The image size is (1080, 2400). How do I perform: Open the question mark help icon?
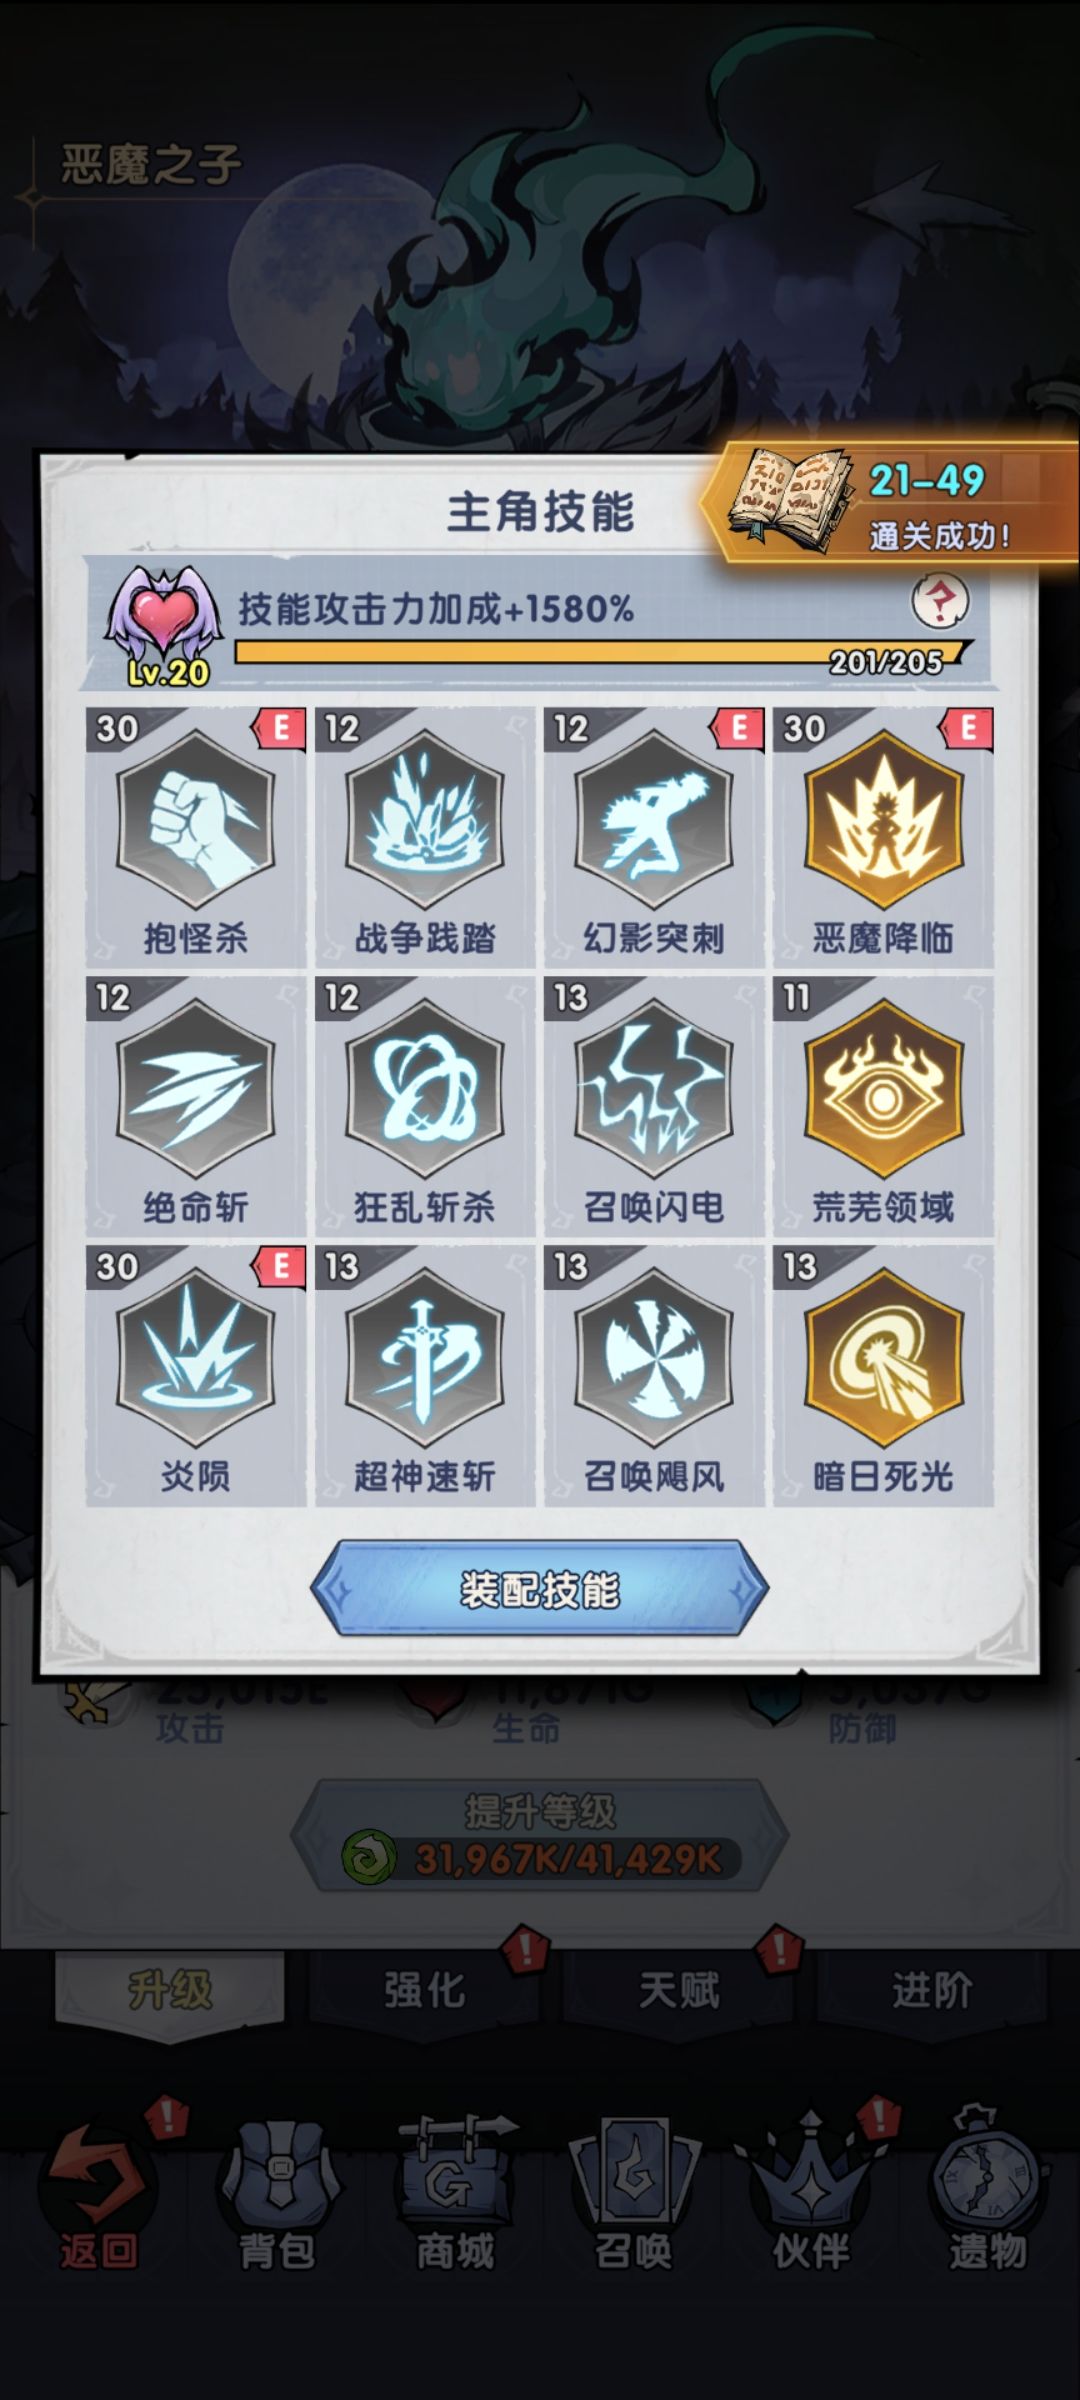(940, 601)
